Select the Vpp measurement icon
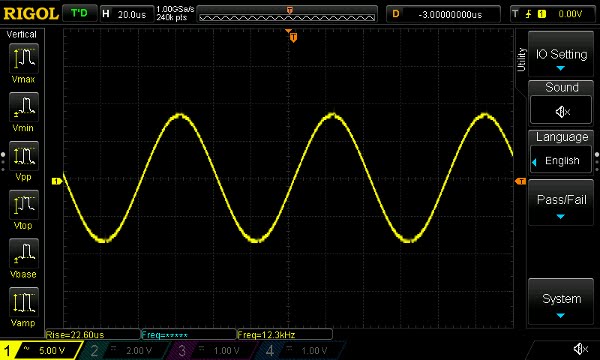The width and height of the screenshot is (600, 360). [23, 156]
